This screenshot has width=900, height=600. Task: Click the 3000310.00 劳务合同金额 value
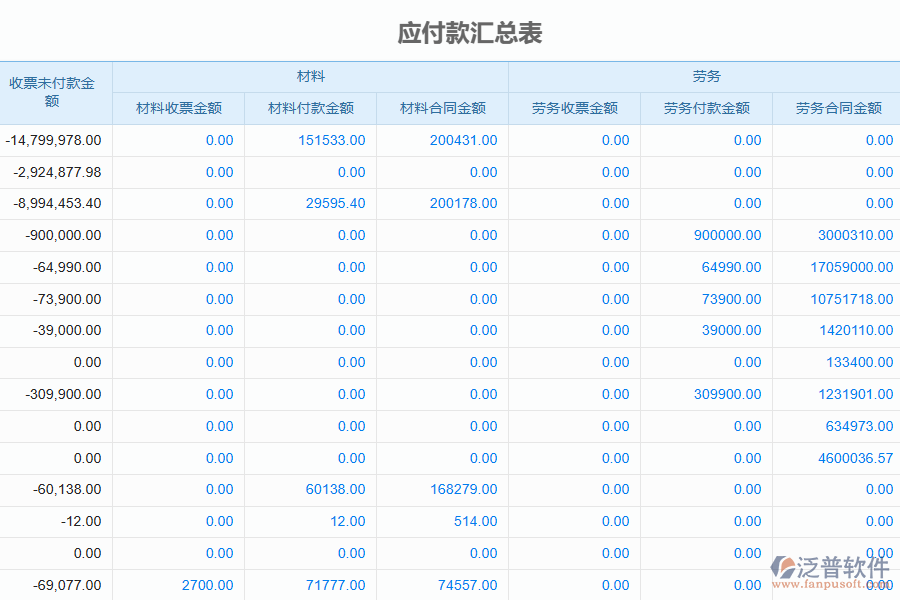(855, 235)
